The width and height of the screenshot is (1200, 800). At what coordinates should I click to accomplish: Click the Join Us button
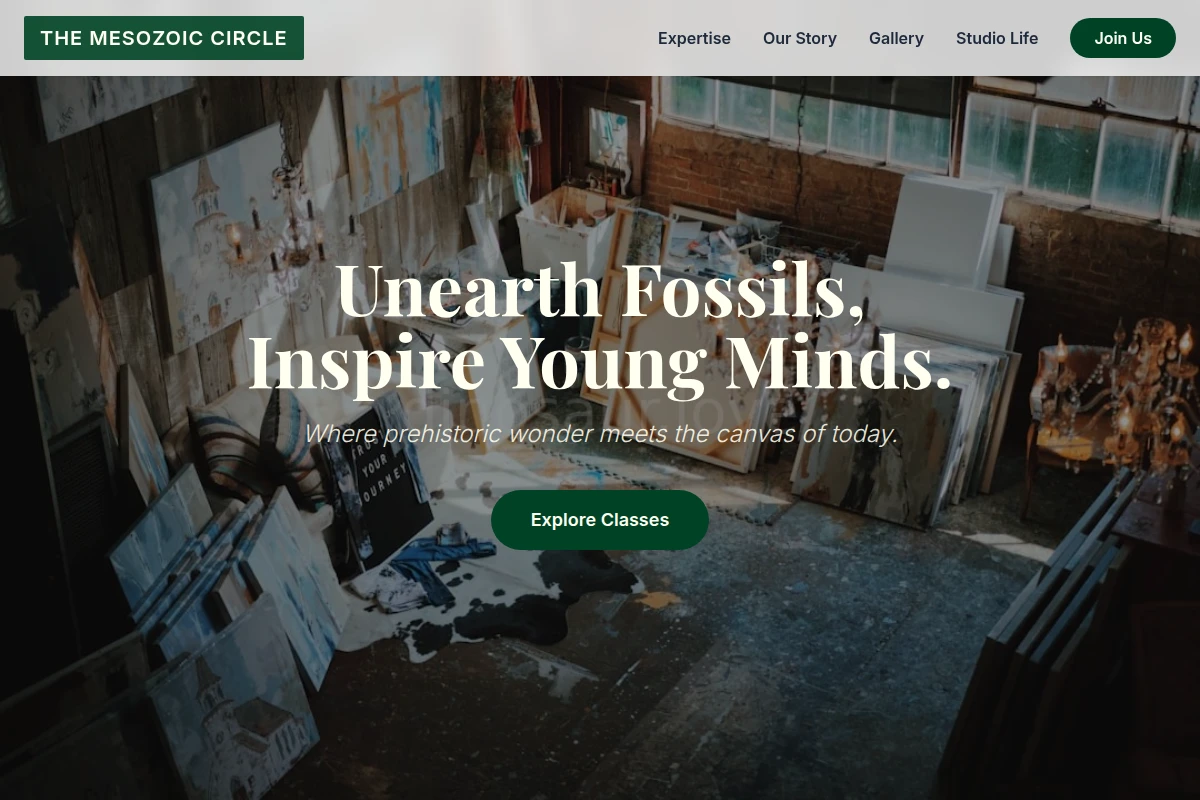[x=1123, y=38]
